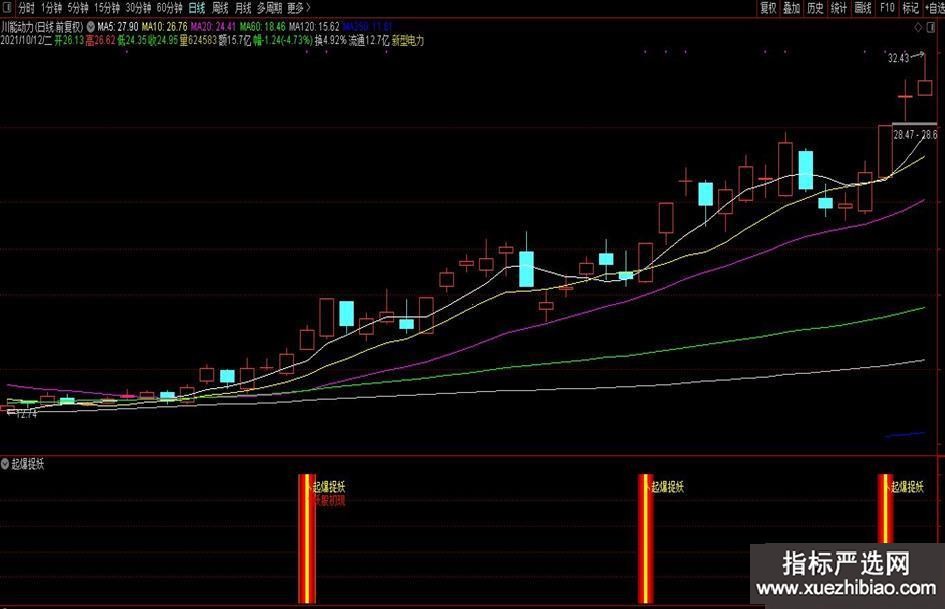The image size is (945, 609).
Task: Click the 起爆捉妖 indicator panel title
Action: (x=28, y=464)
